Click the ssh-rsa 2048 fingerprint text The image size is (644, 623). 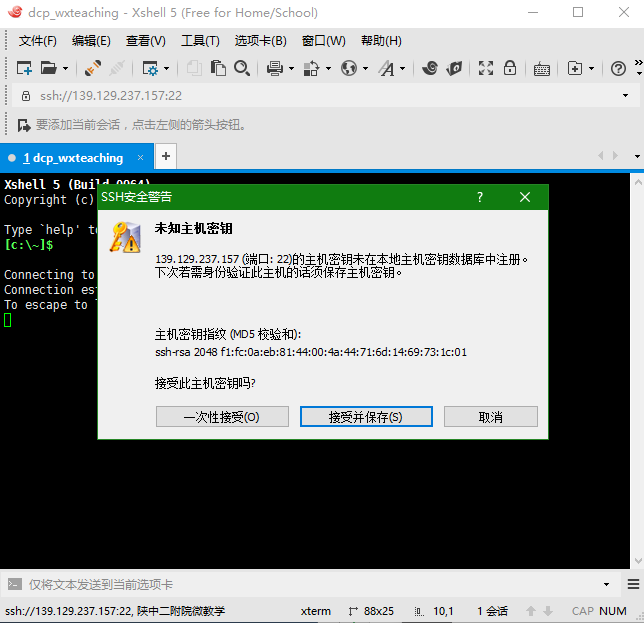(x=311, y=352)
